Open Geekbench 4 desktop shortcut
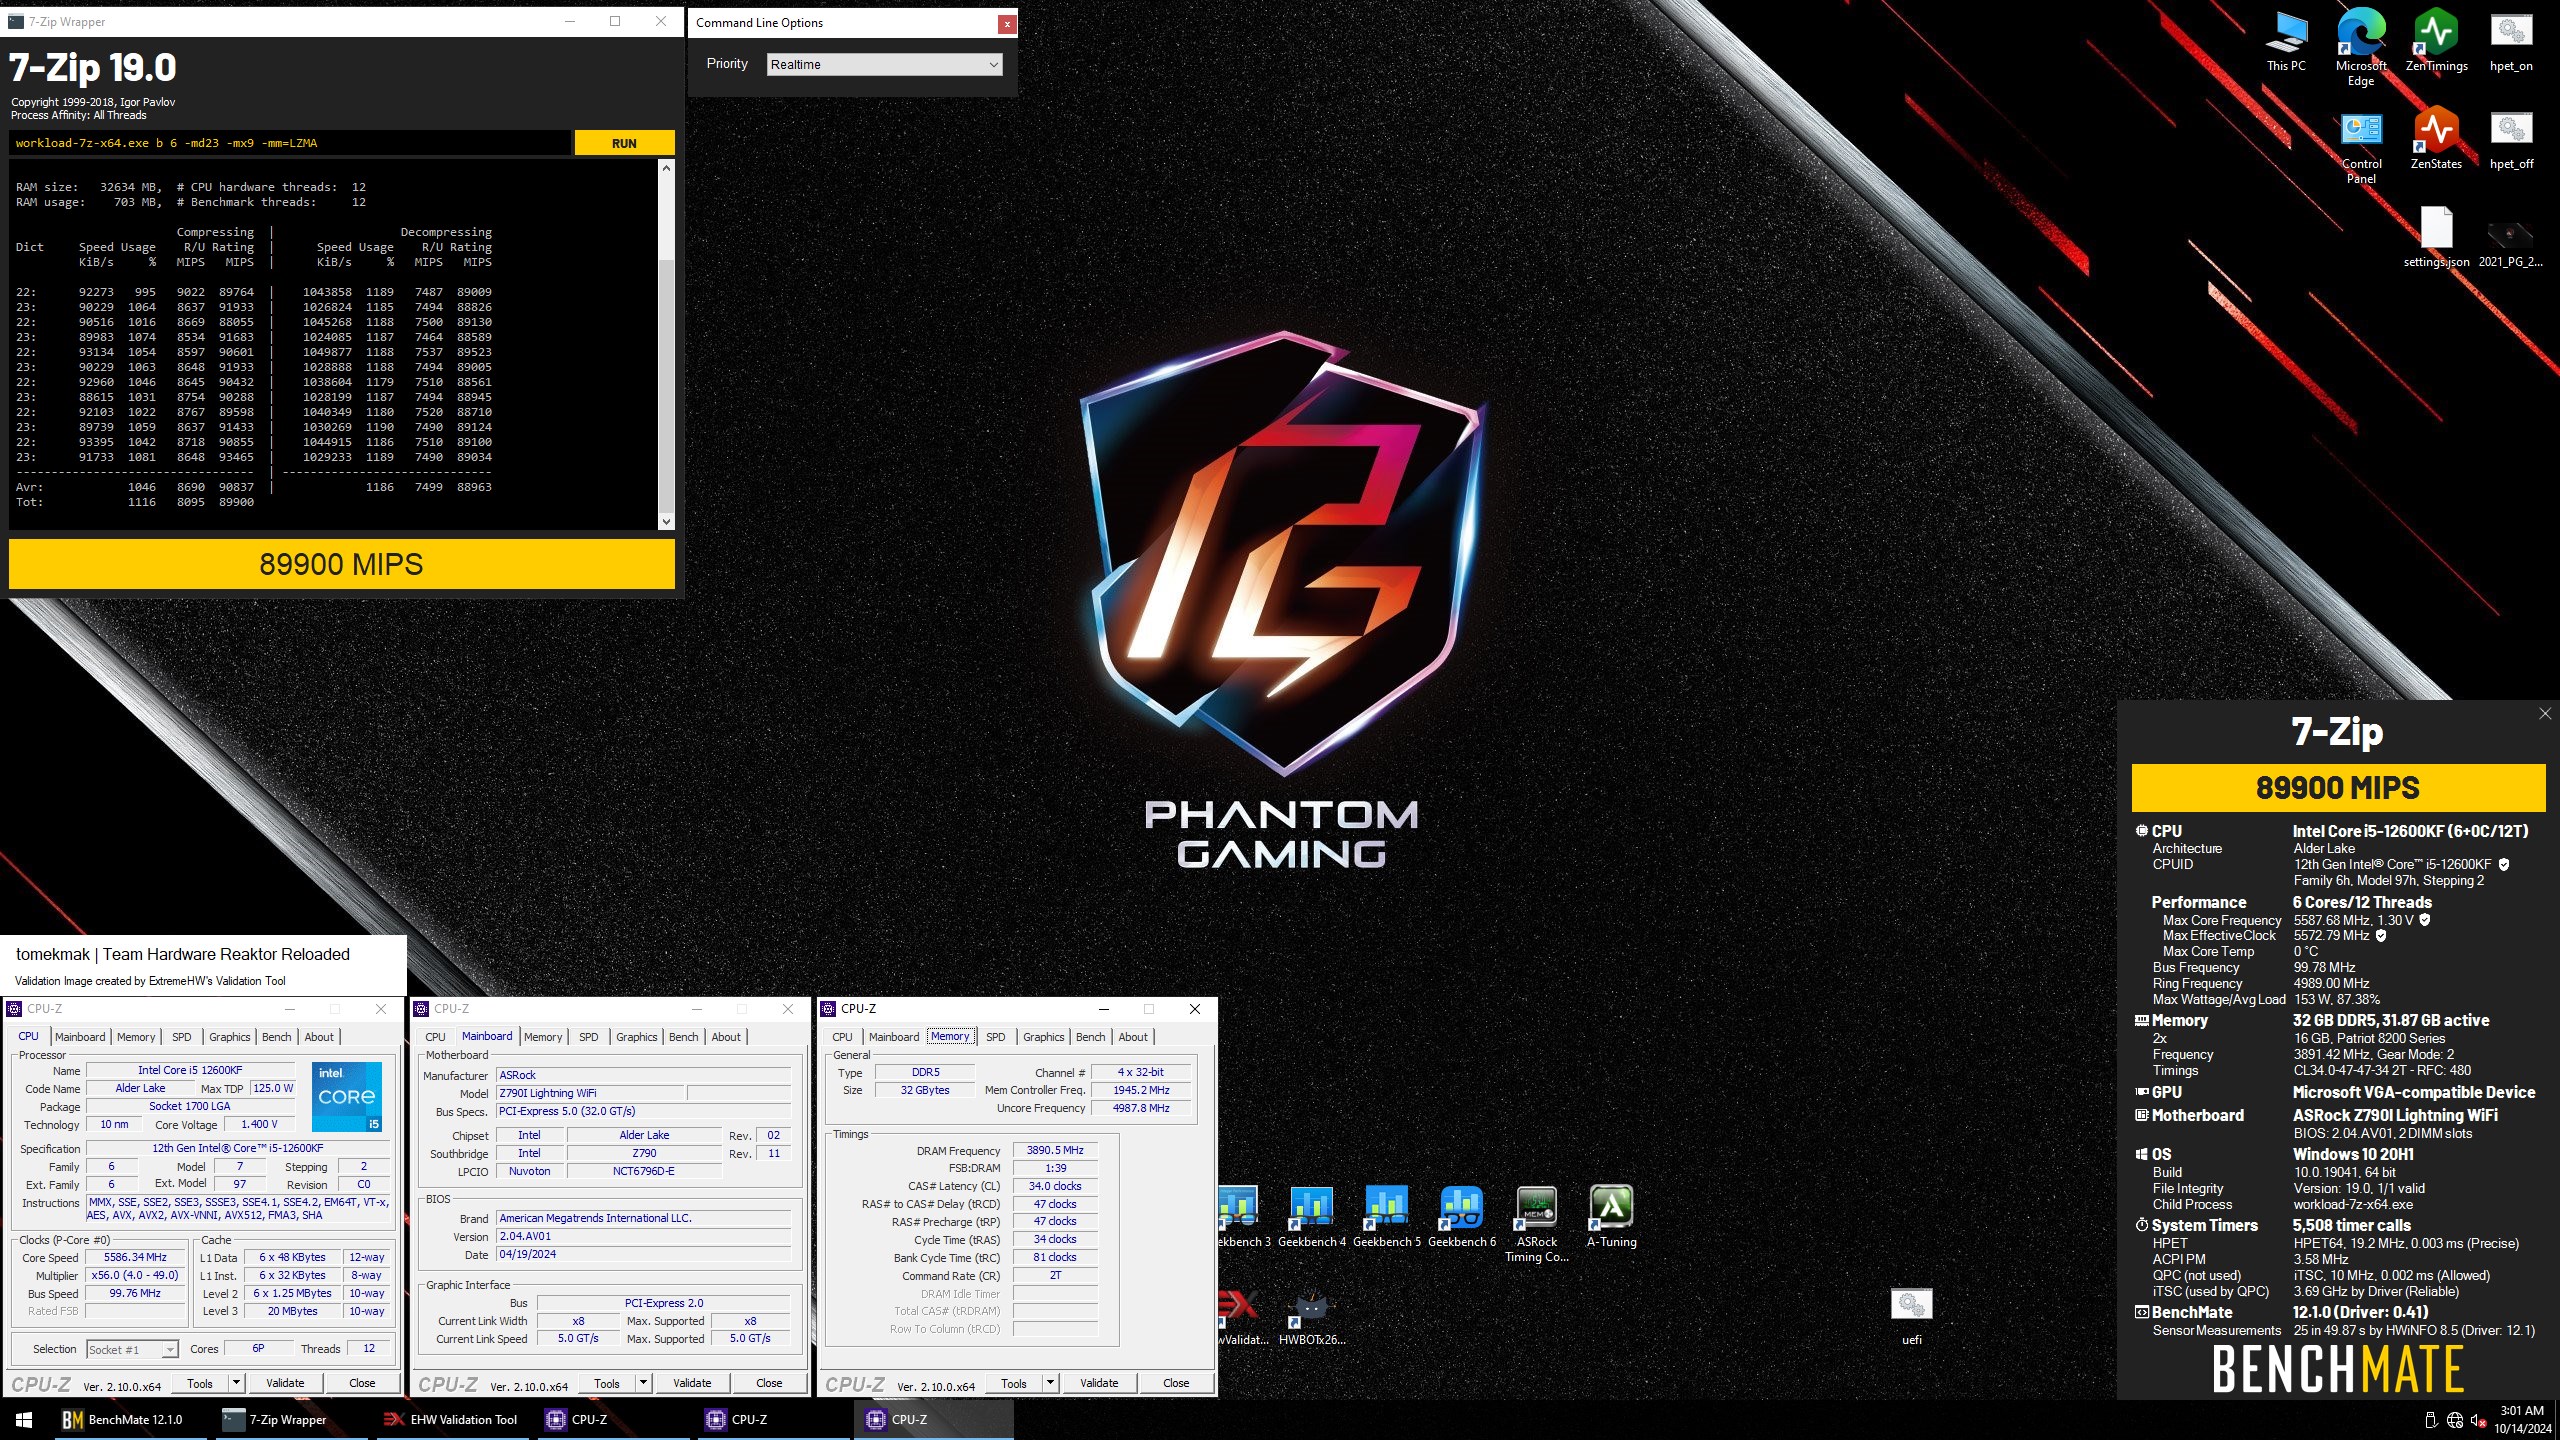Screen dimensions: 2560x1440 point(1312,1216)
